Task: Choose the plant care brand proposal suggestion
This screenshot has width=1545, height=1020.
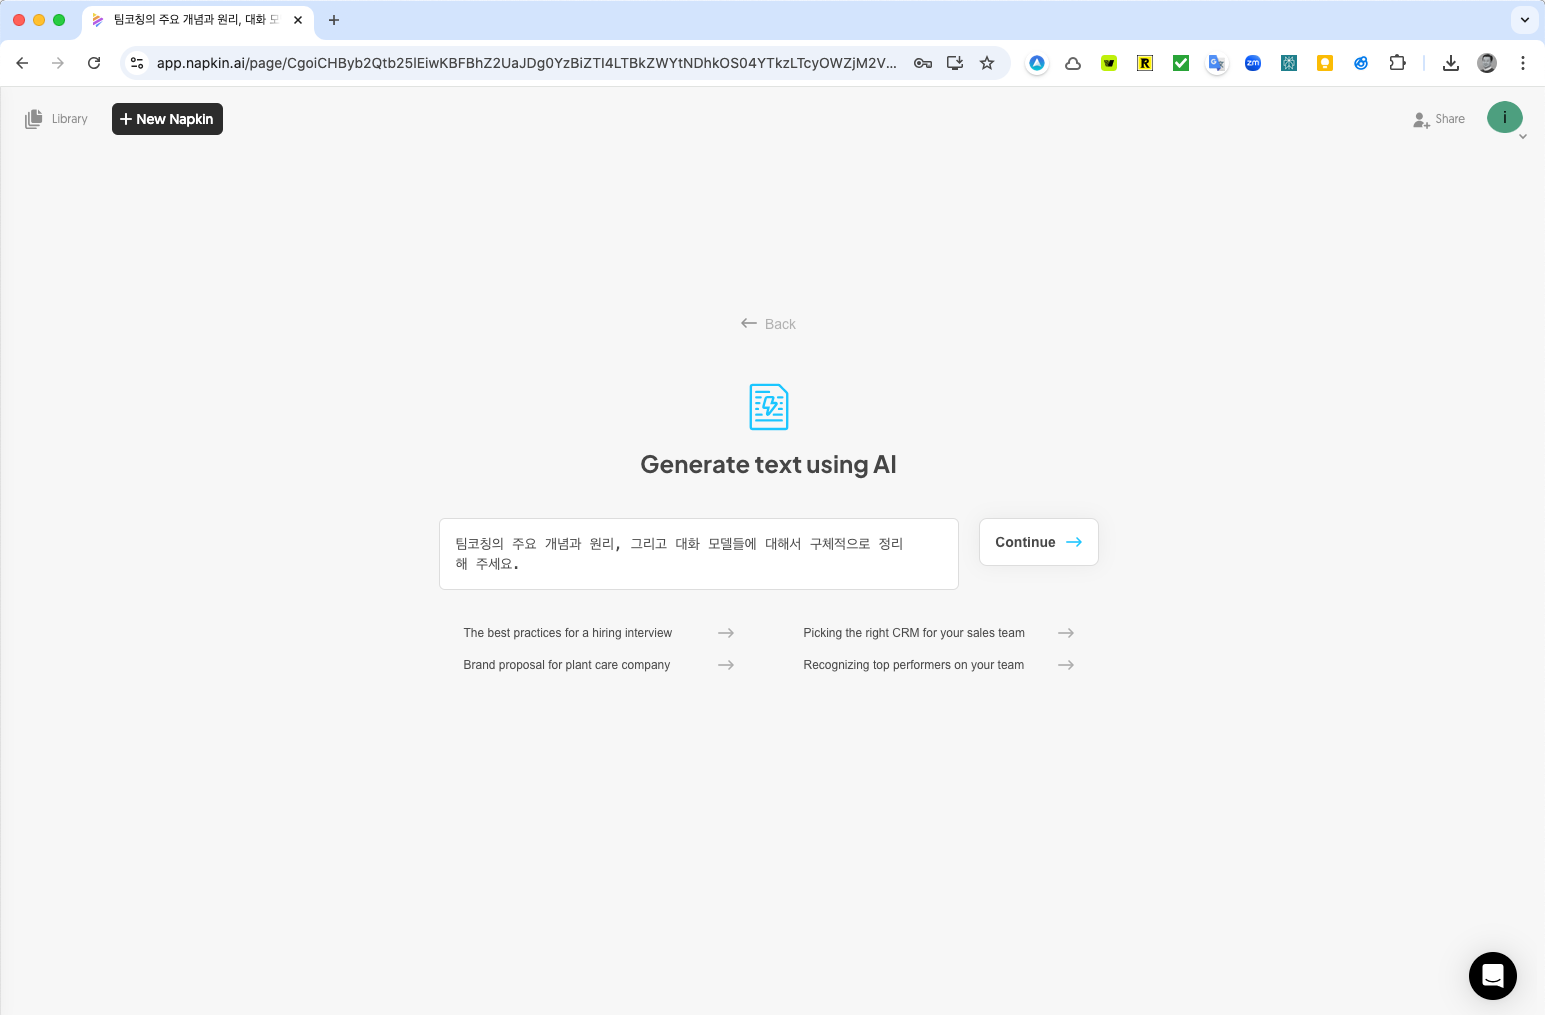Action: click(x=597, y=665)
